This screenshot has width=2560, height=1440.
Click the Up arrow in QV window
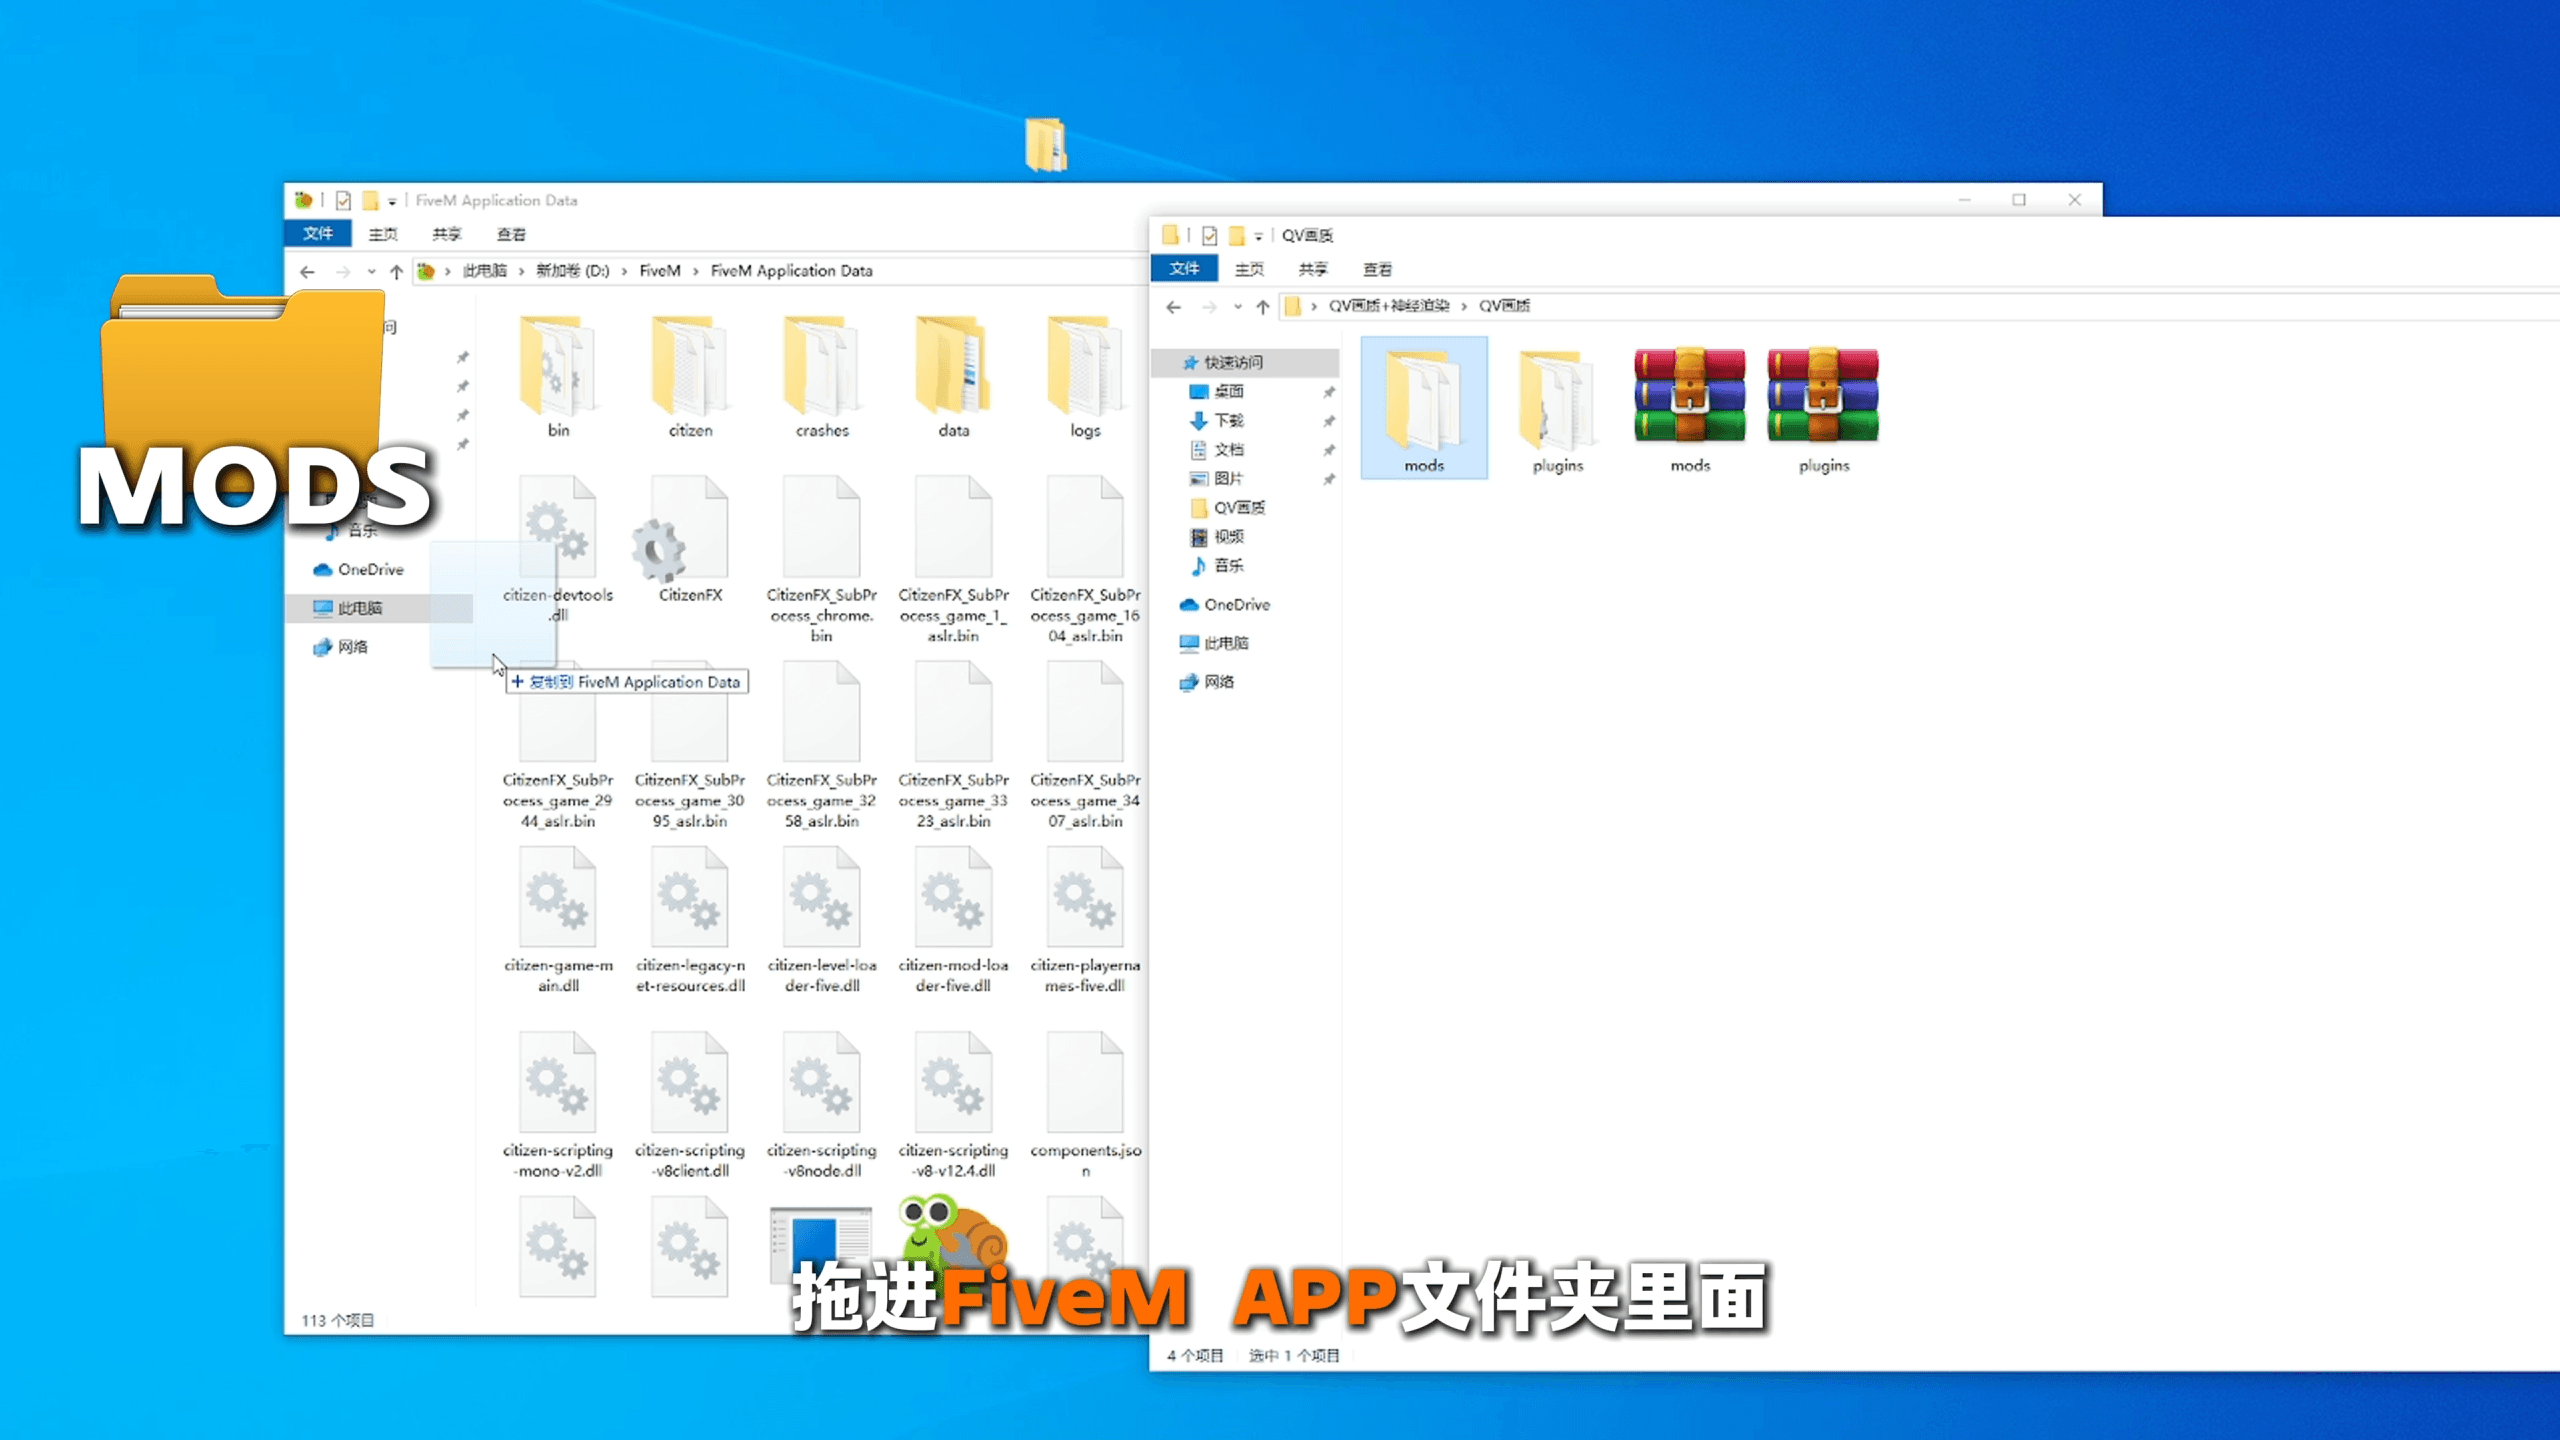(1263, 307)
